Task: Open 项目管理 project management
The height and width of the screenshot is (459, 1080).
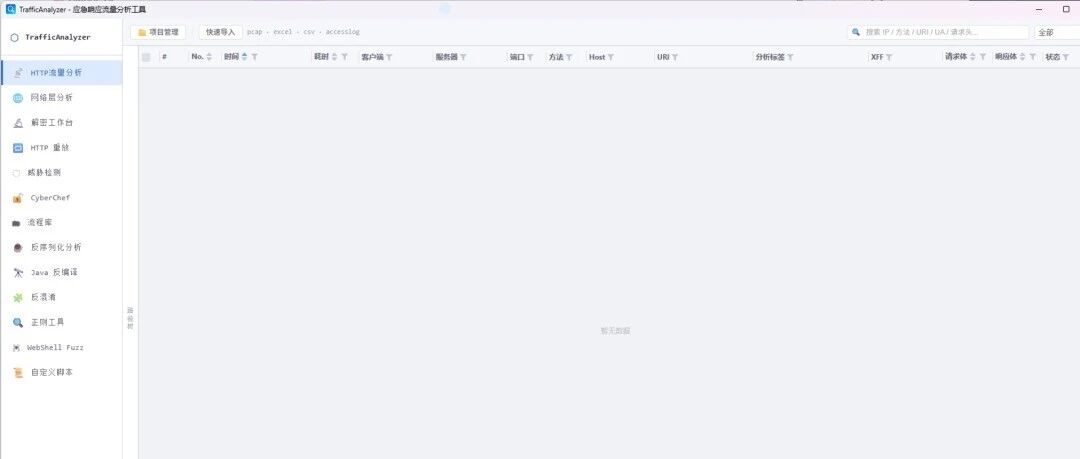Action: click(x=158, y=32)
